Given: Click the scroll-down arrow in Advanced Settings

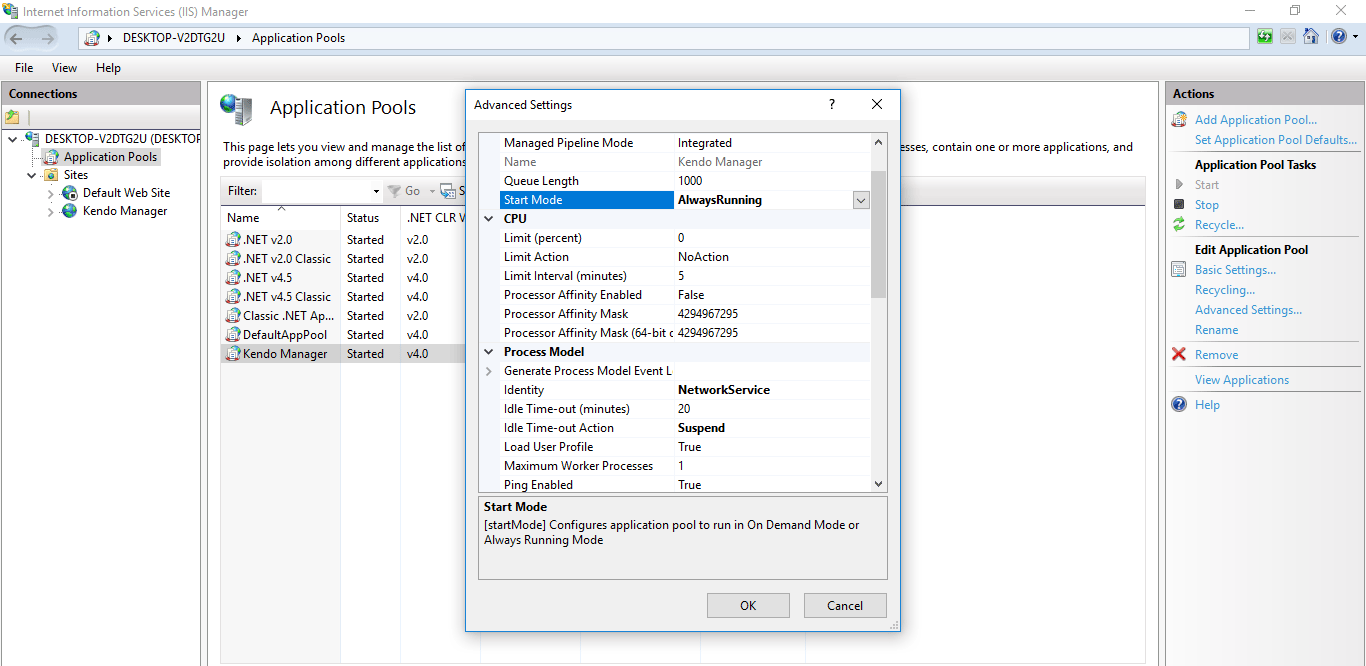Looking at the screenshot, I should click(x=877, y=484).
